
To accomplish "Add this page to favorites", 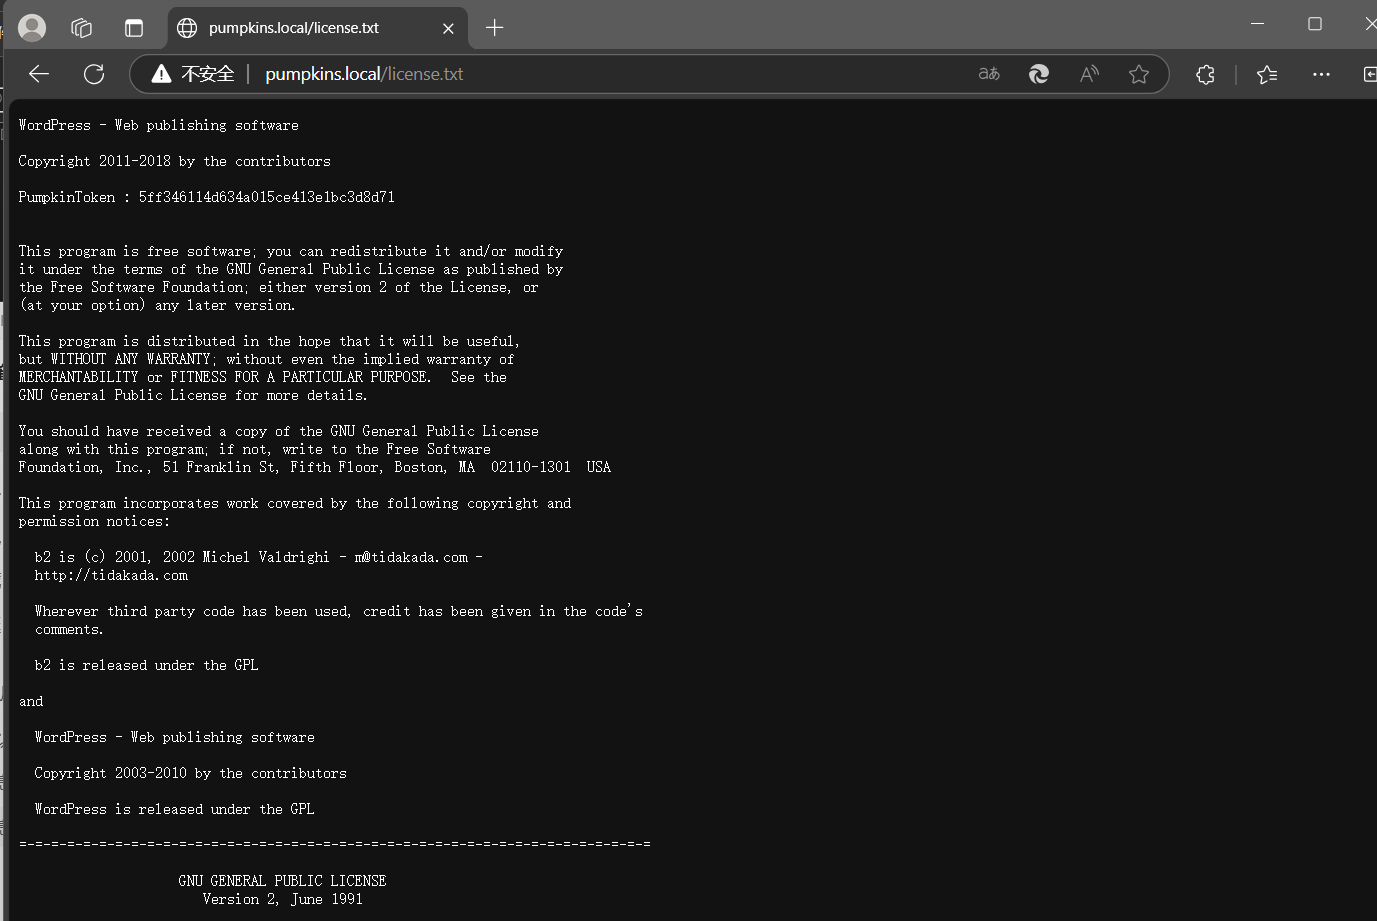I will coord(1138,74).
